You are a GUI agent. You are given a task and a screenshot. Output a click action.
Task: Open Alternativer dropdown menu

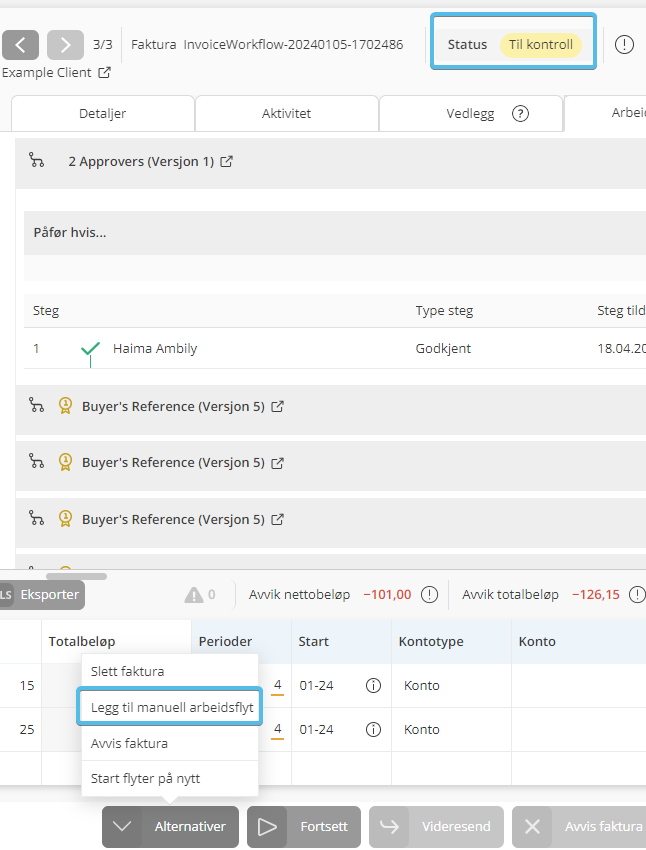[170, 827]
